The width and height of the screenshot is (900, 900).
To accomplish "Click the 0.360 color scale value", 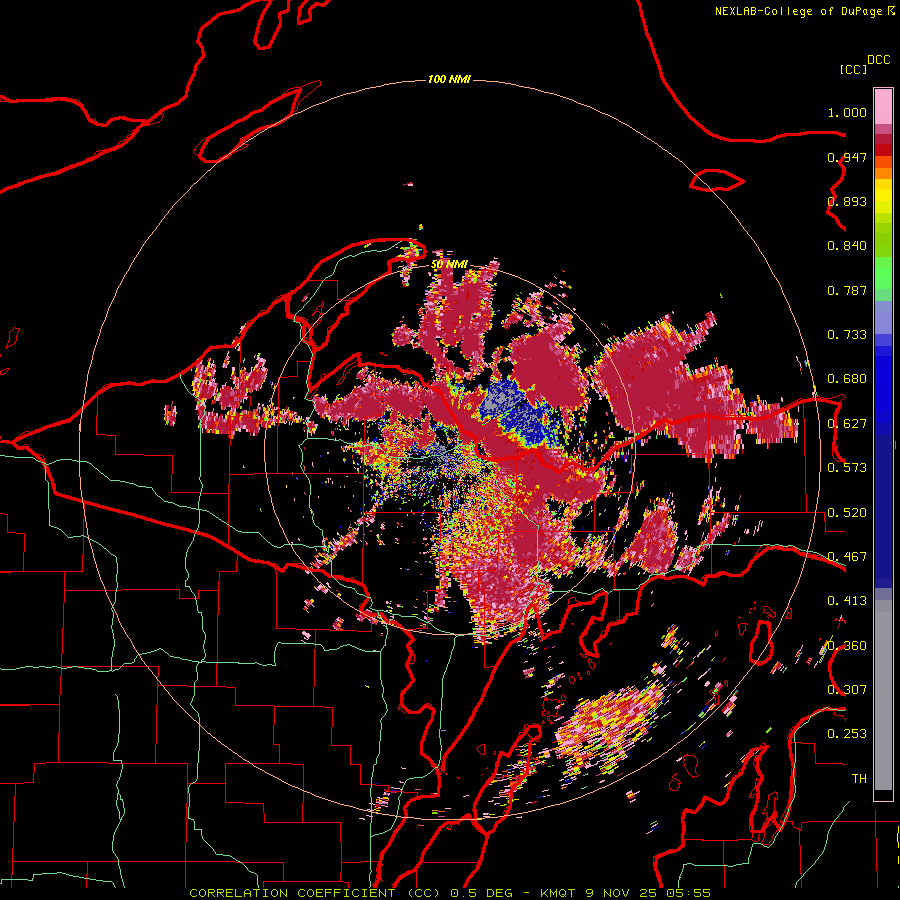I will pyautogui.click(x=847, y=646).
